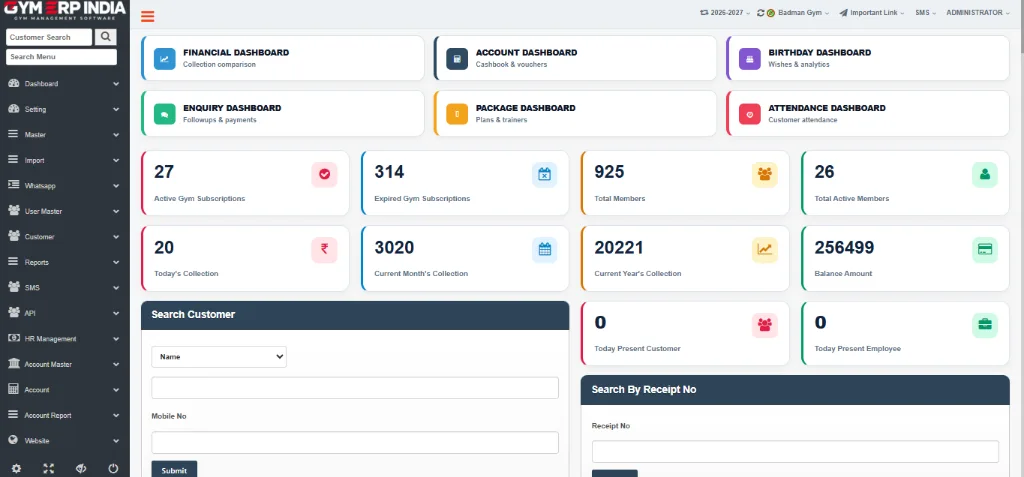Open the 2026-2027 financial year dropdown
The width and height of the screenshot is (1024, 477).
click(x=725, y=12)
